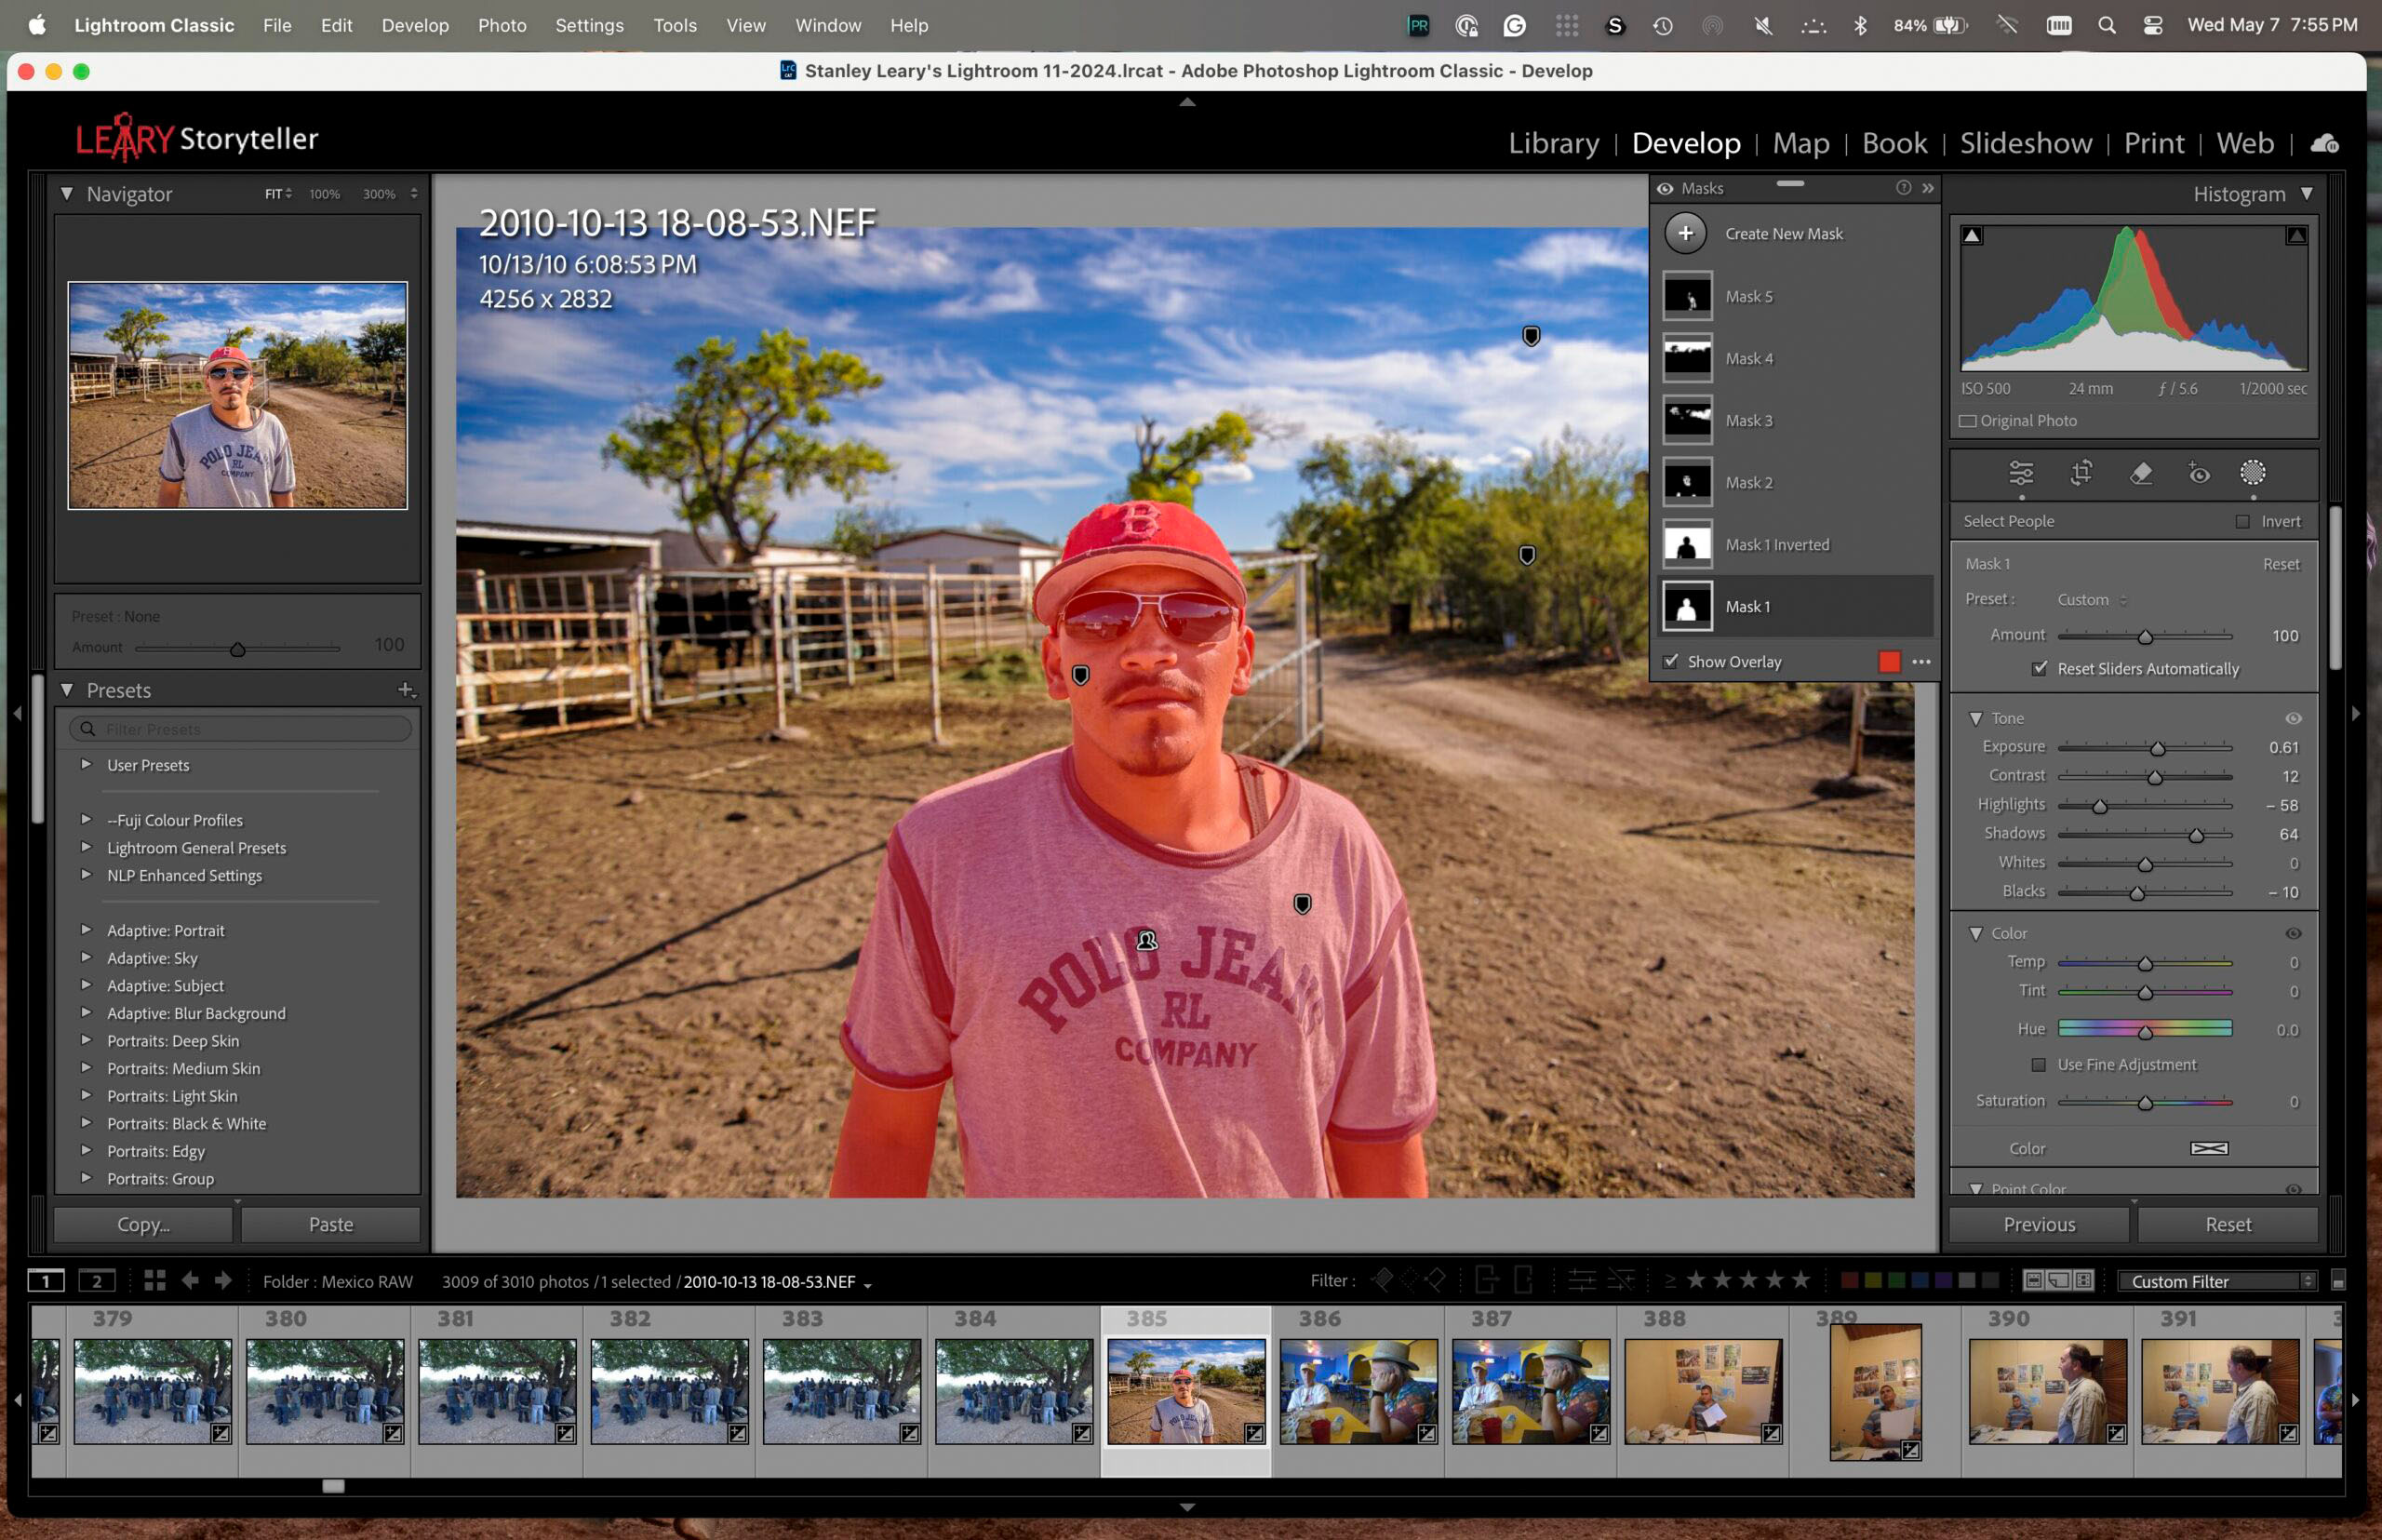
Task: Toggle filter lock switch in filmstrip bar
Action: [x=2338, y=1281]
